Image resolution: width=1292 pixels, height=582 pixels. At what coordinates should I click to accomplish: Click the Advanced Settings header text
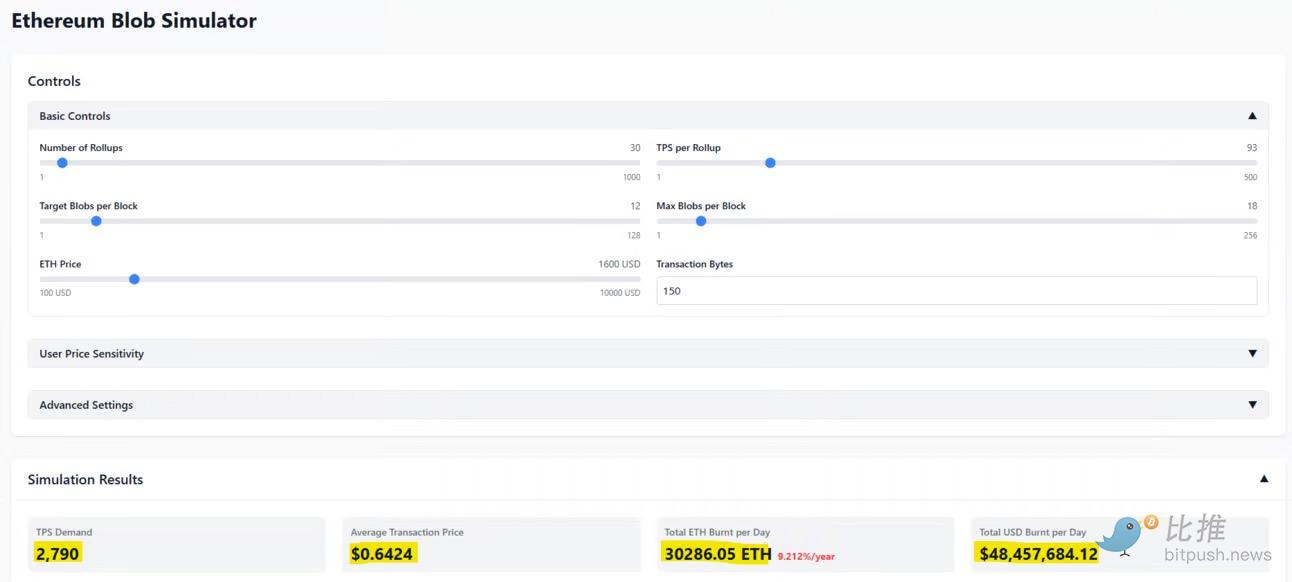tap(86, 405)
